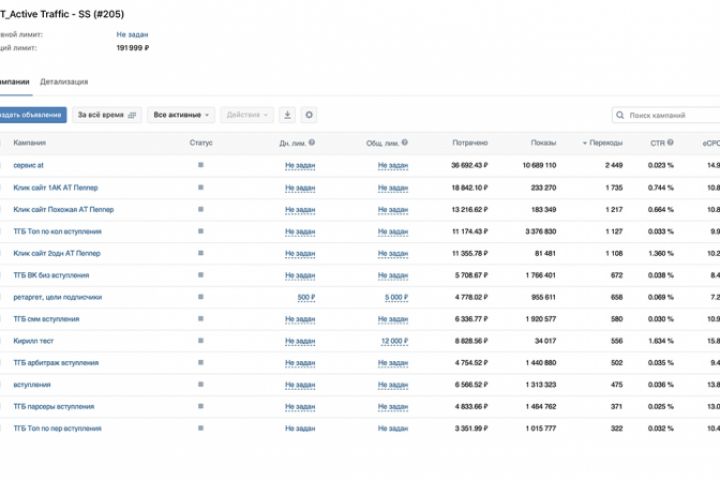Click status icon for сервис at campaign
This screenshot has width=720, height=480.
coord(200,165)
